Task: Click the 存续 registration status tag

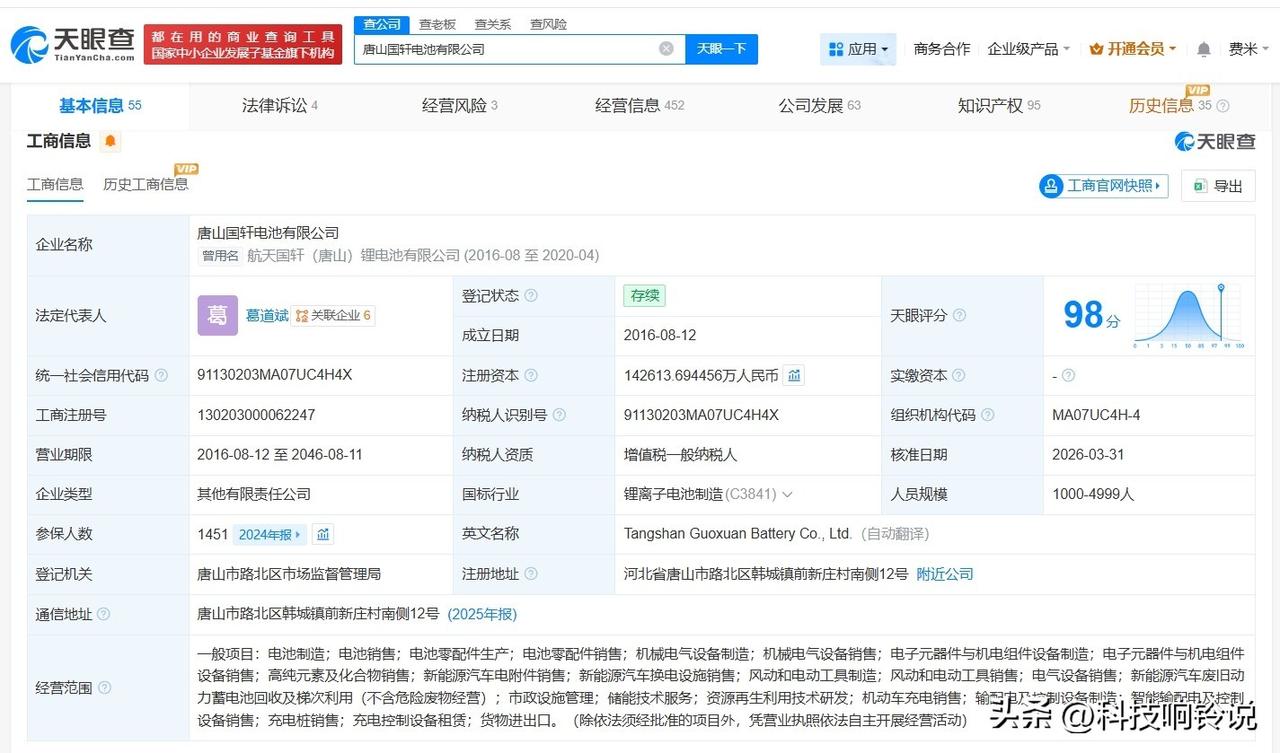Action: (644, 296)
